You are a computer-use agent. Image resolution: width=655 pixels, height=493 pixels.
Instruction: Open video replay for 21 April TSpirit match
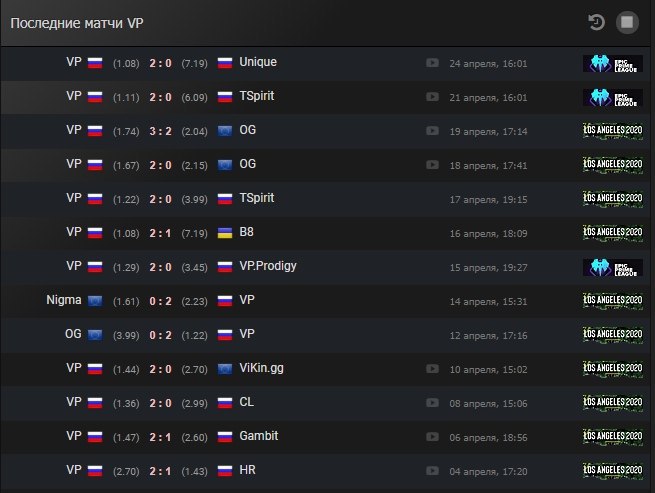[432, 97]
